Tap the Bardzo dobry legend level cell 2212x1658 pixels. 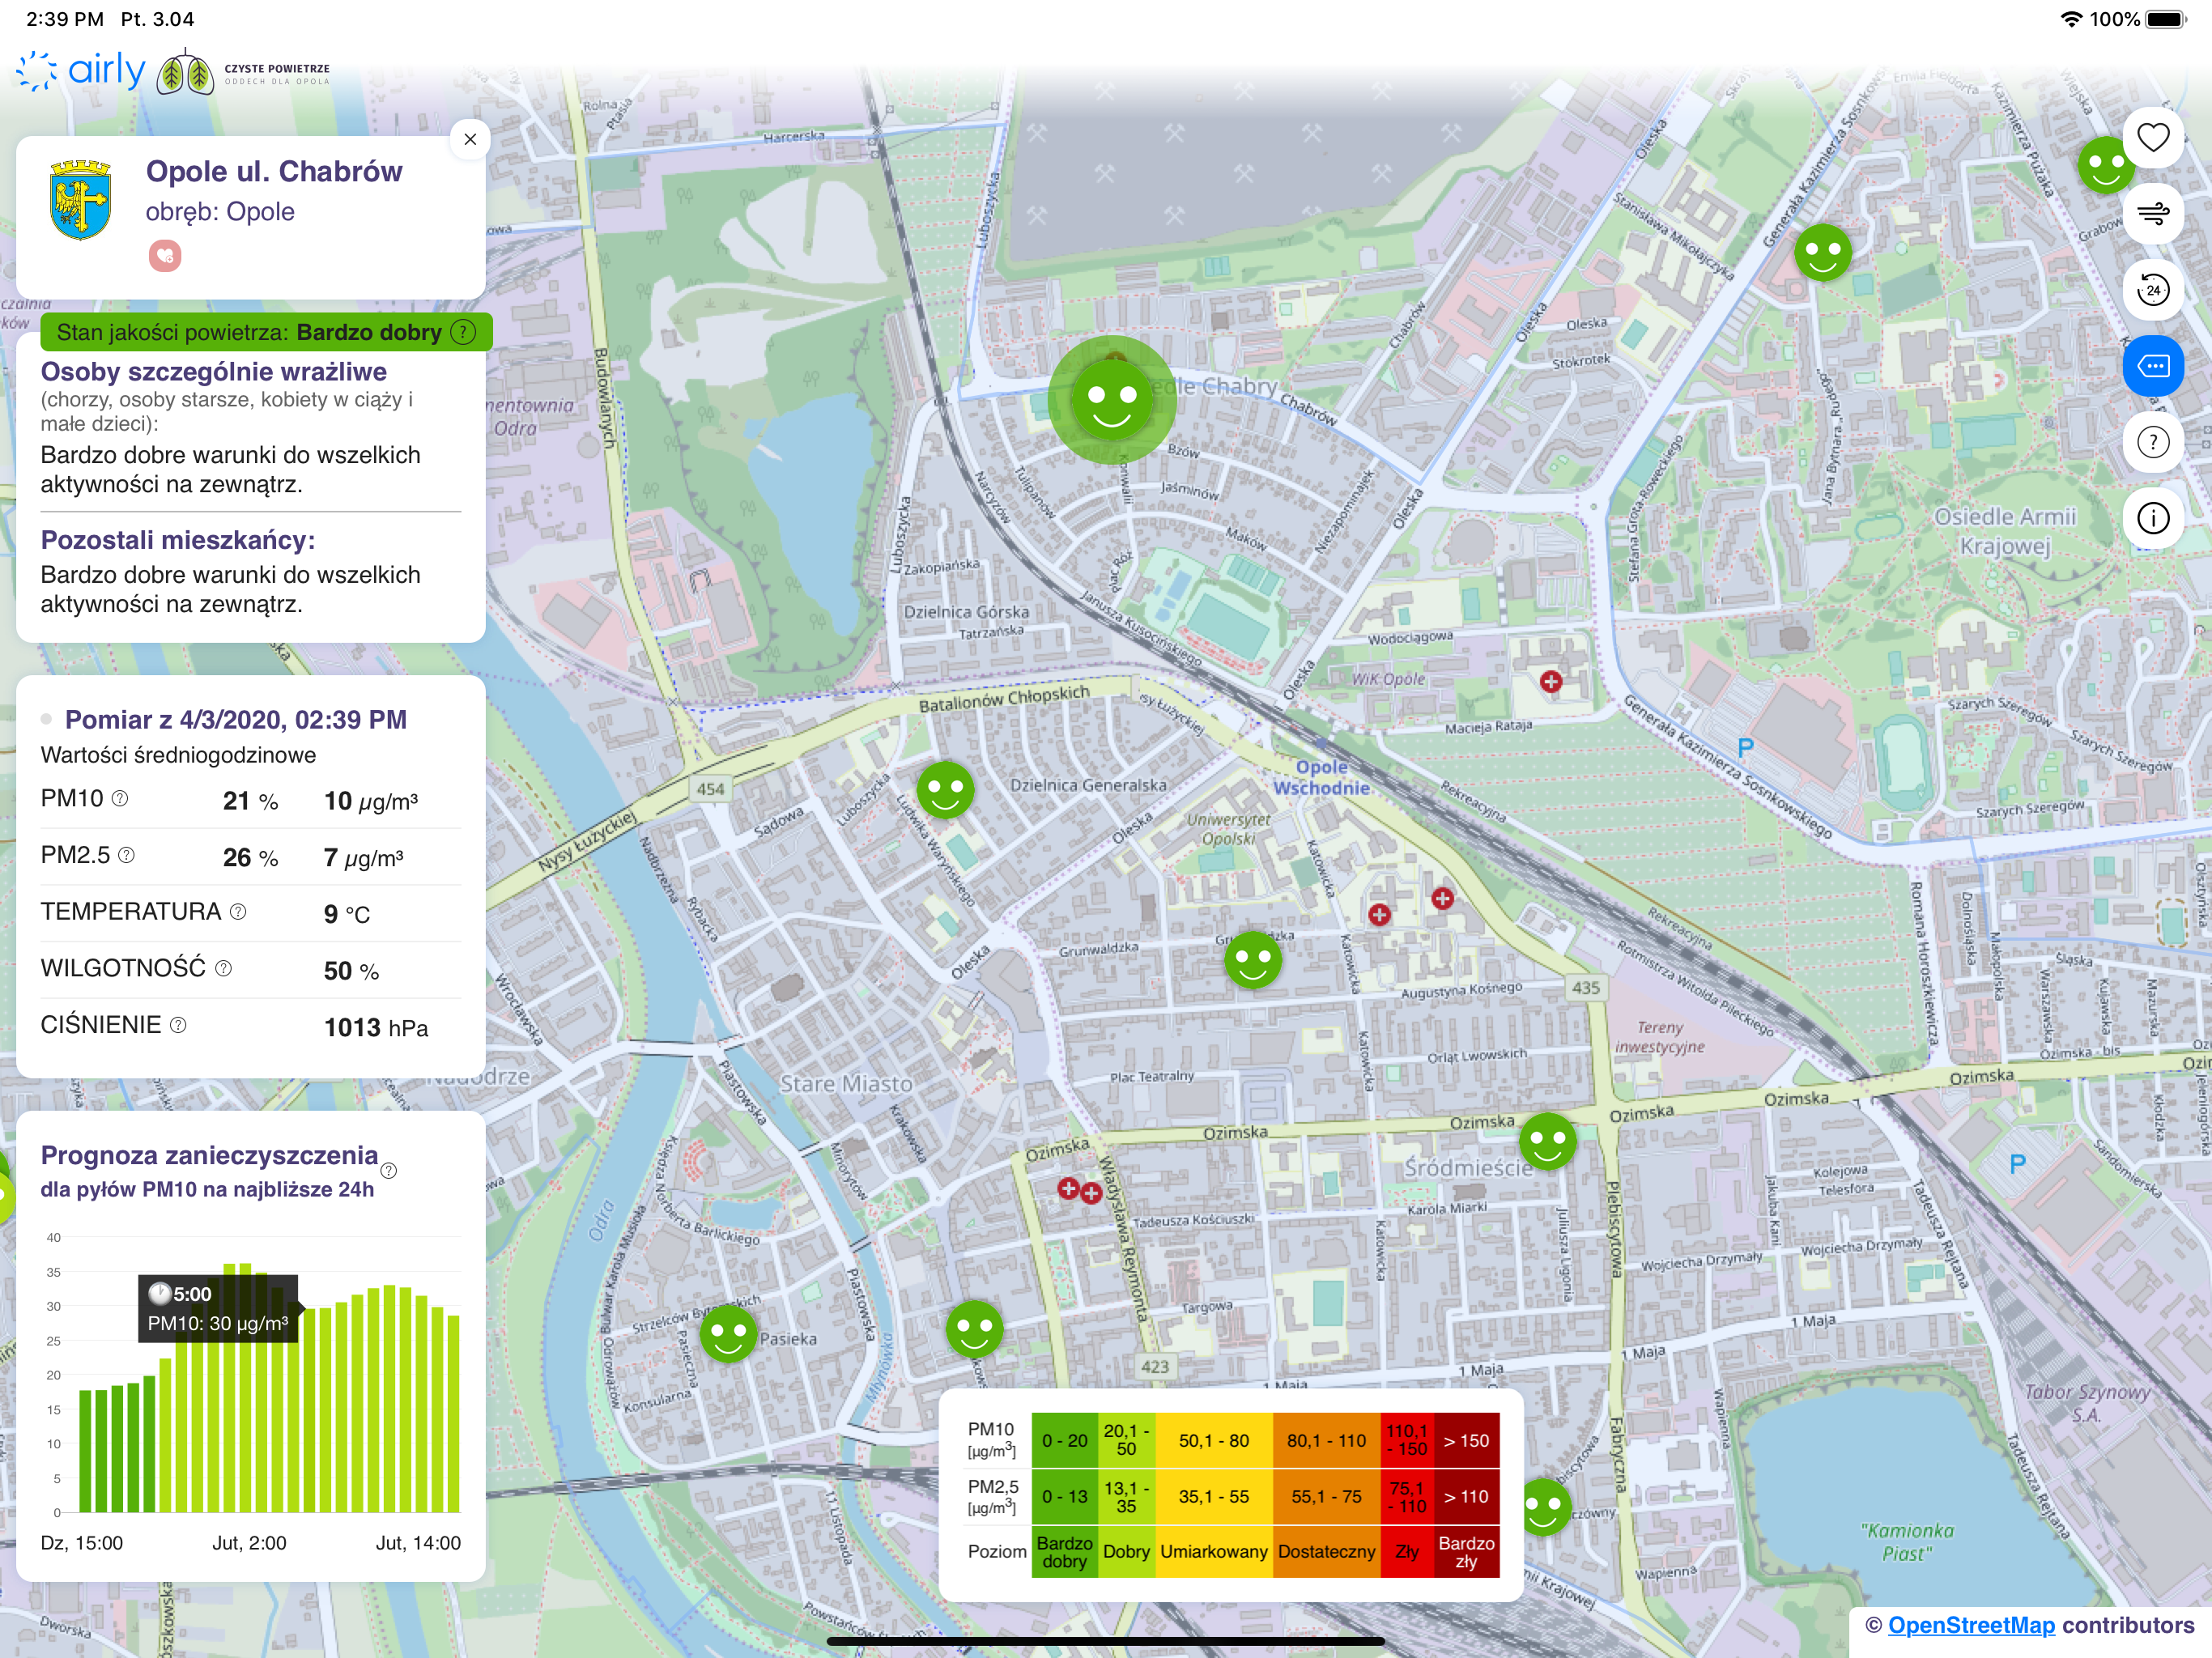point(1064,1552)
